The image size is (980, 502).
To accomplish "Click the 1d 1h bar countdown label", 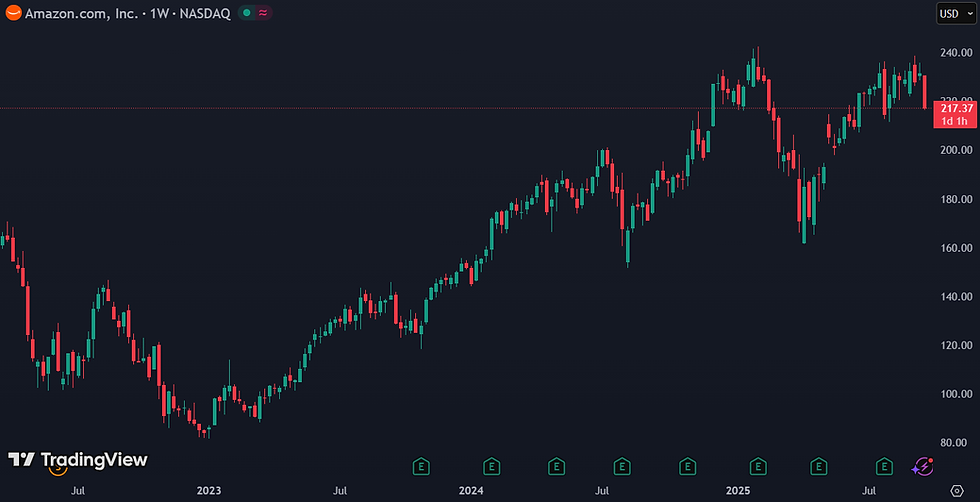I will coord(954,121).
